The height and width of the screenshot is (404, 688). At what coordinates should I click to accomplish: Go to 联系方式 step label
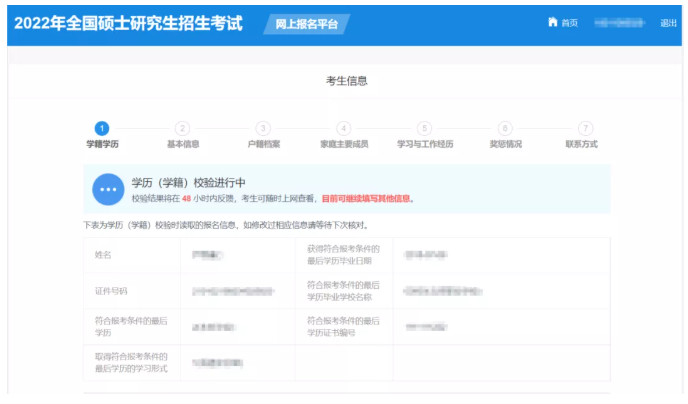point(581,144)
